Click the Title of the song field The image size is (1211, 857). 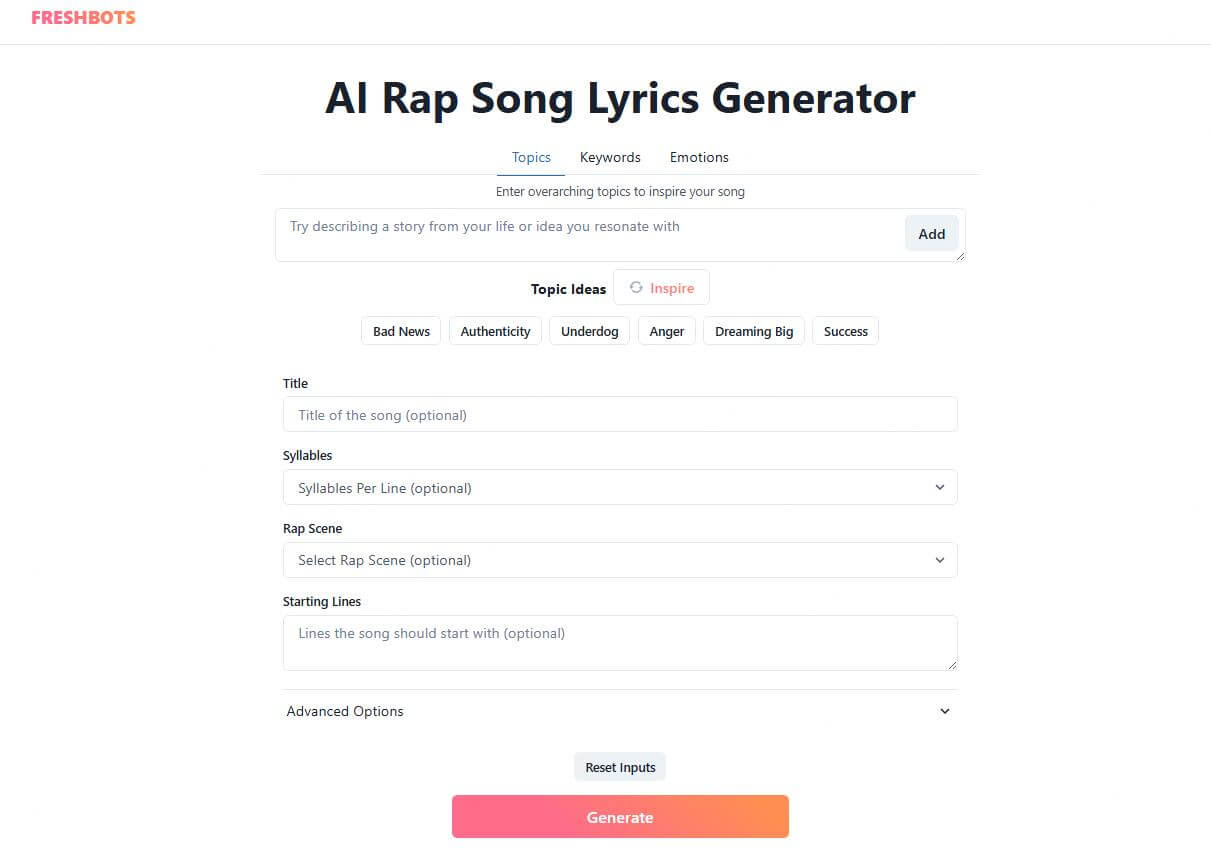pyautogui.click(x=620, y=414)
